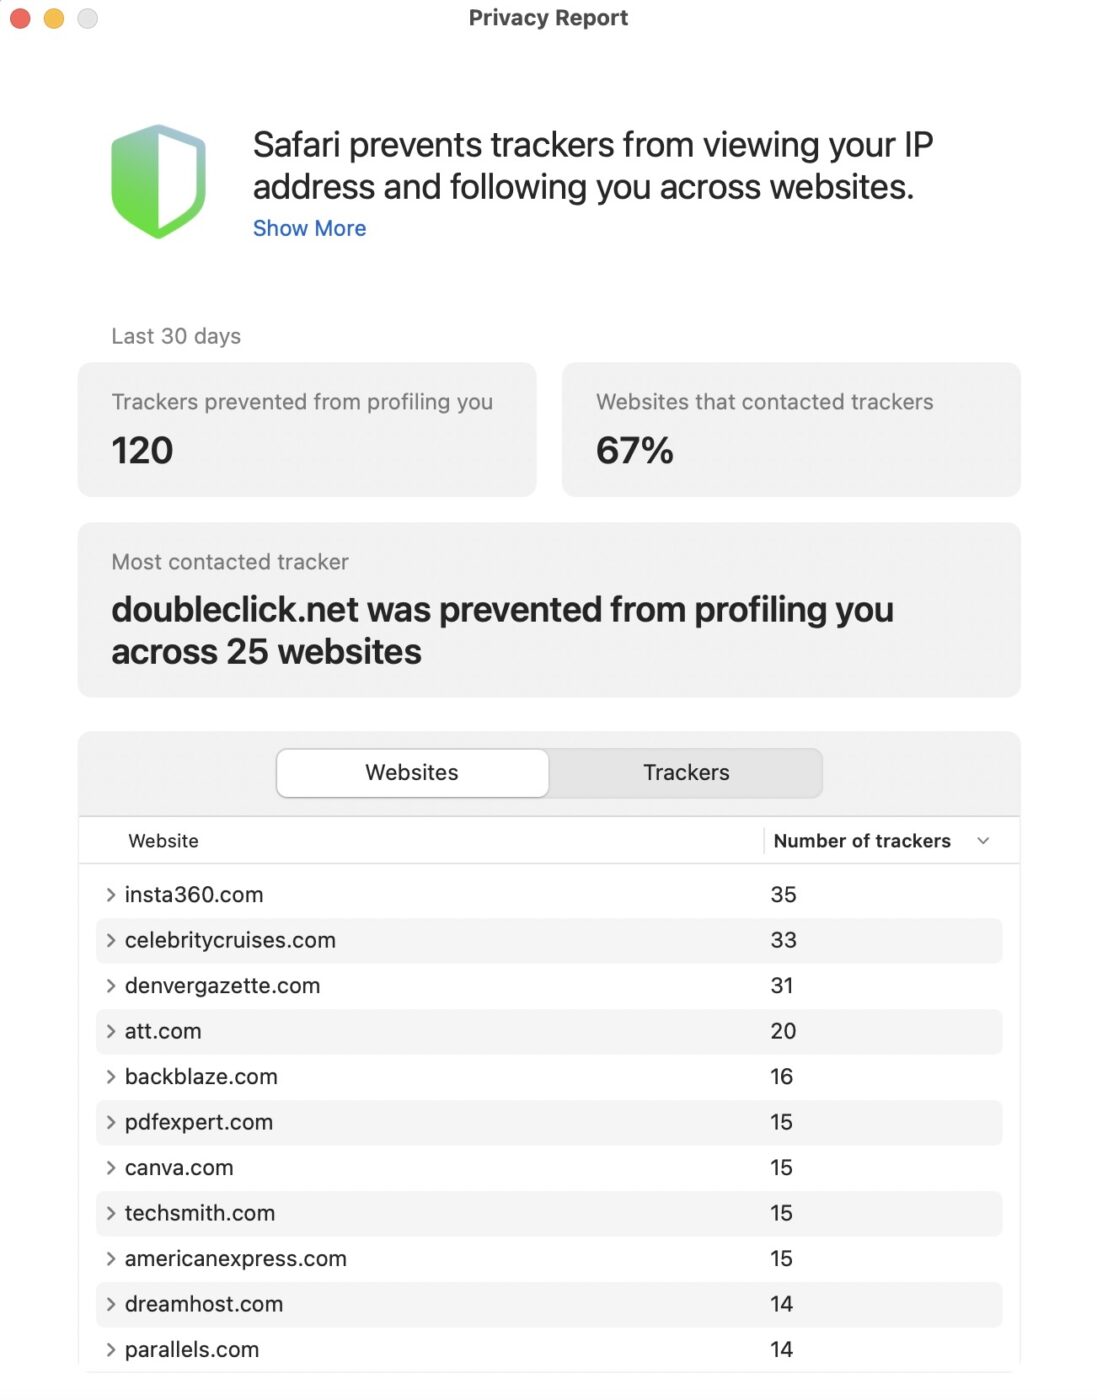Sort by the Website column header
This screenshot has height=1400, width=1097.
tap(164, 841)
